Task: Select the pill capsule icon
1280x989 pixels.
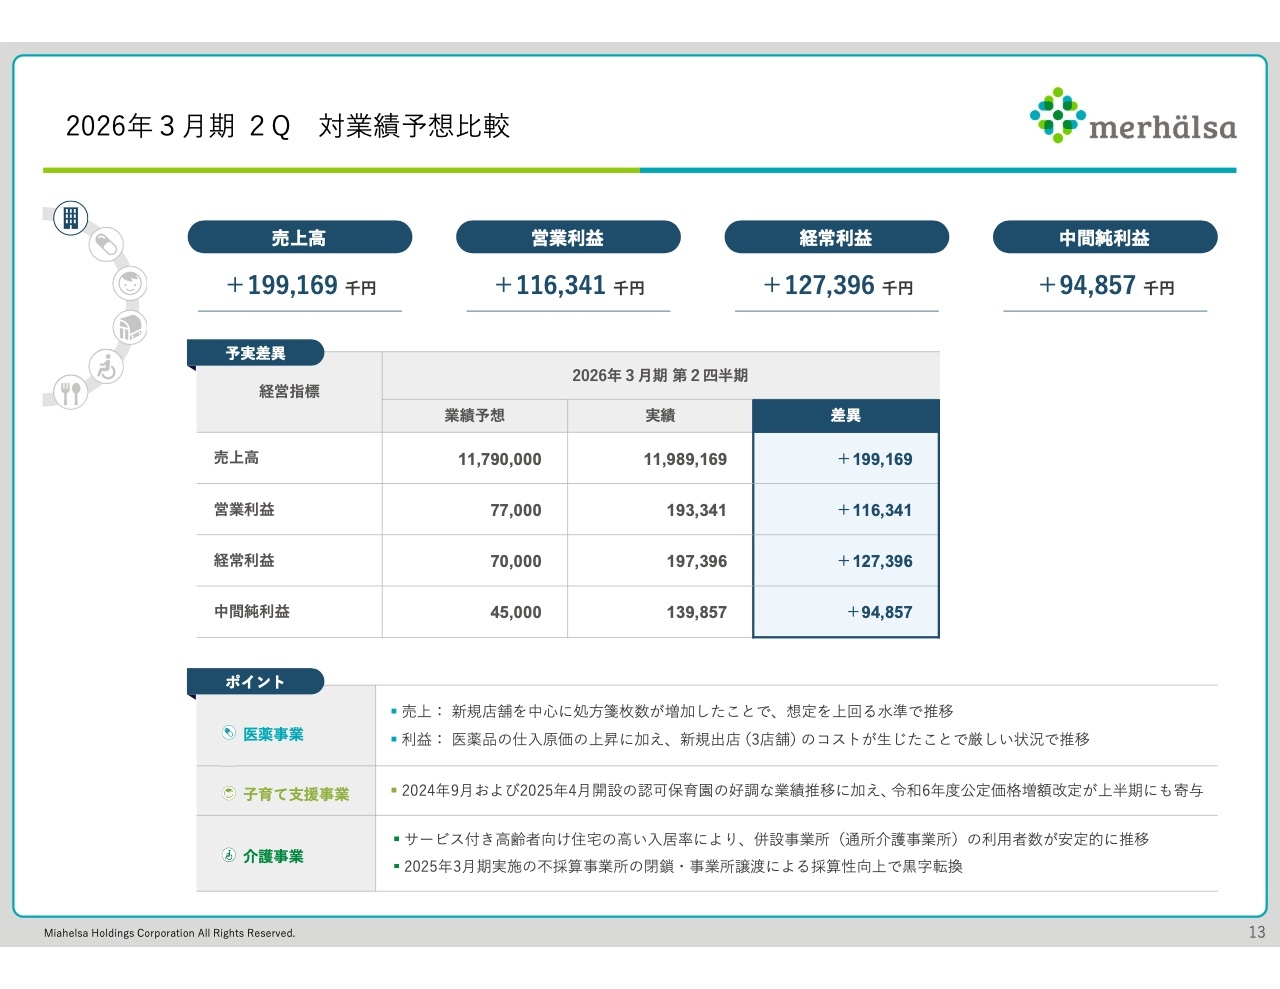Action: 105,244
